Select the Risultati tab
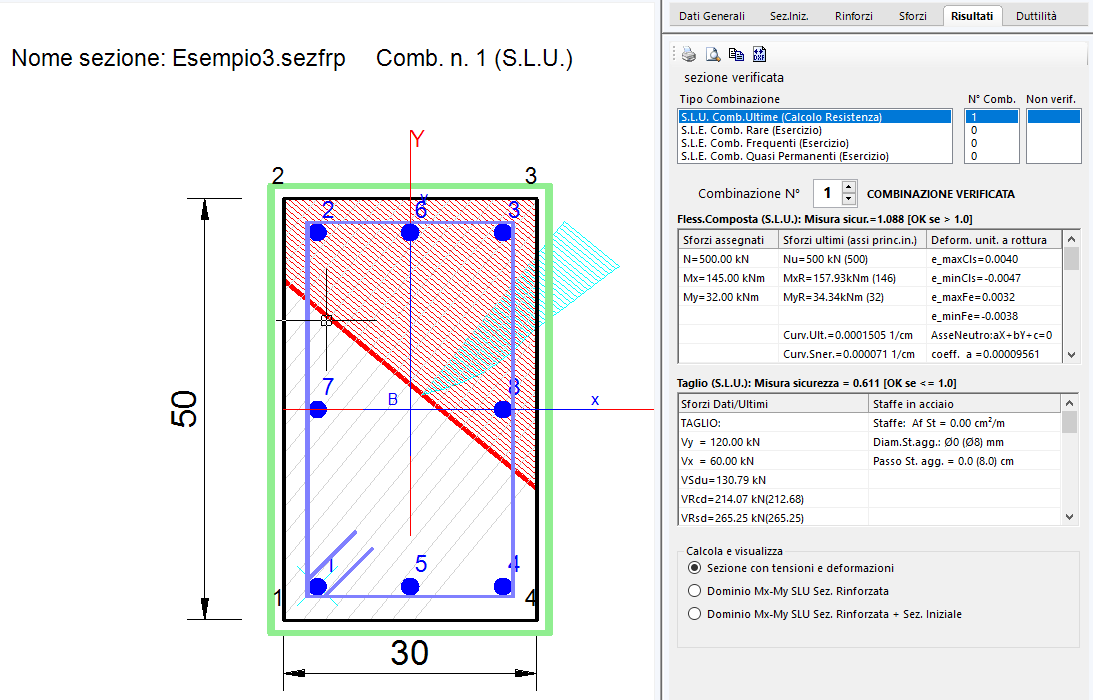Viewport: 1093px width, 700px height. point(972,15)
